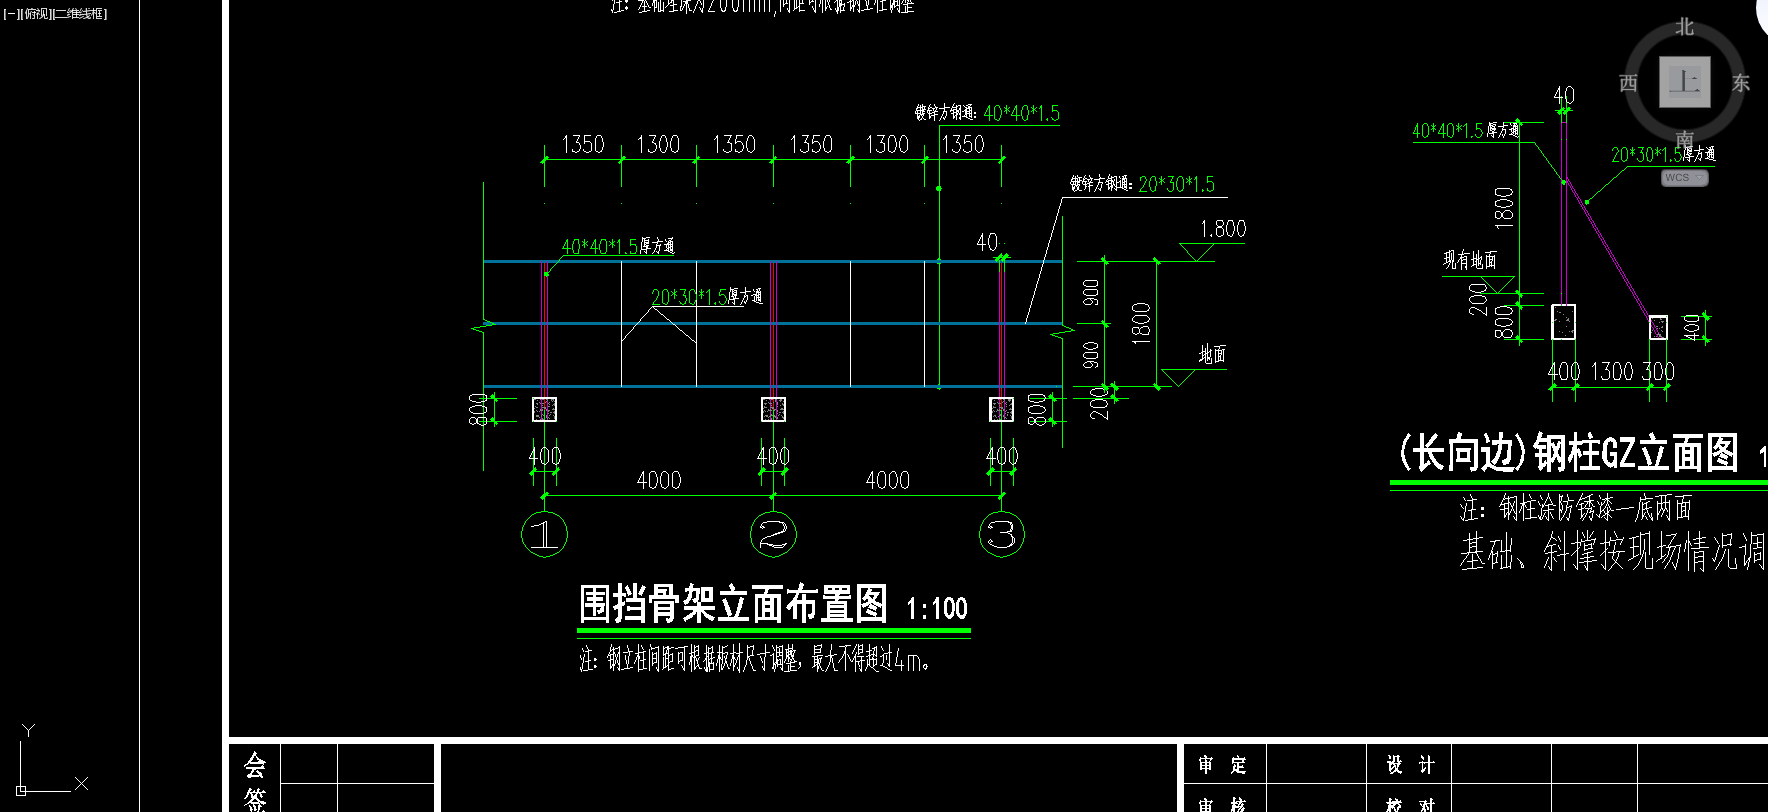Select axis bubble number 1
The image size is (1768, 812).
click(545, 534)
